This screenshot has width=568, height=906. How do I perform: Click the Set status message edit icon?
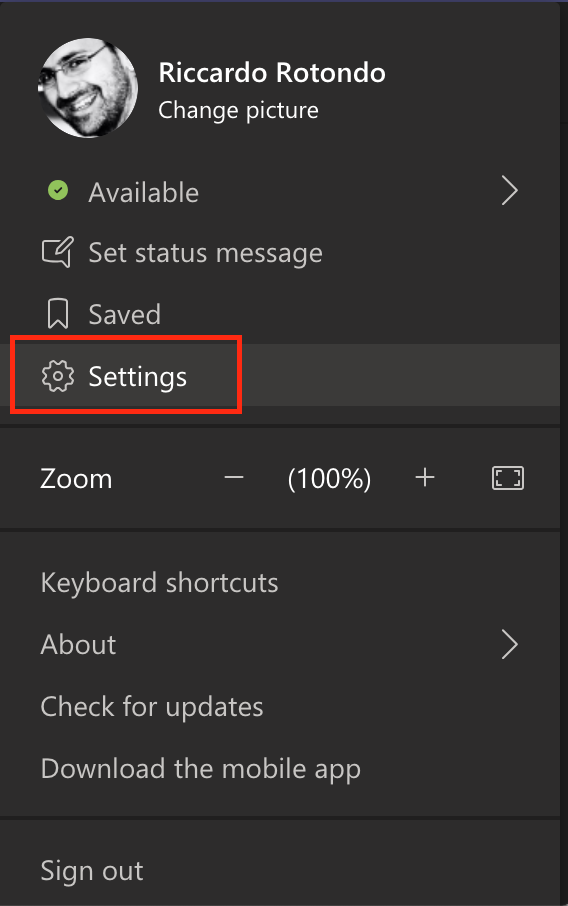pyautogui.click(x=58, y=253)
